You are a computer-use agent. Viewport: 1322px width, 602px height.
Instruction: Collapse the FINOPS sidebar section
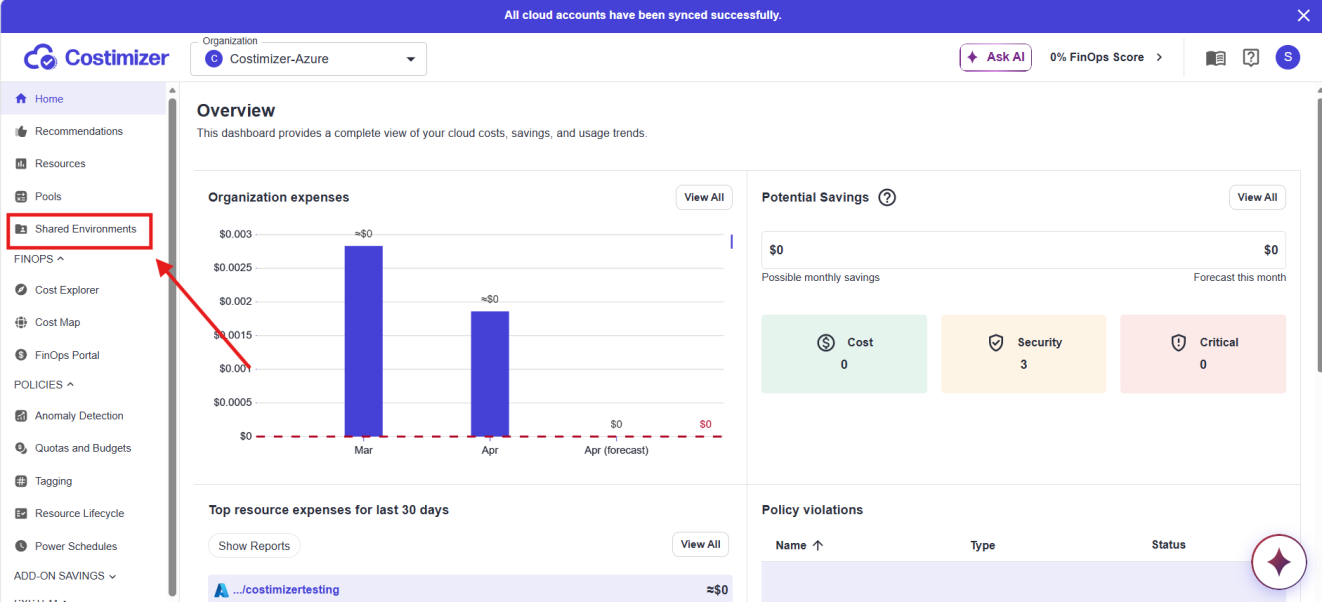[x=39, y=259]
